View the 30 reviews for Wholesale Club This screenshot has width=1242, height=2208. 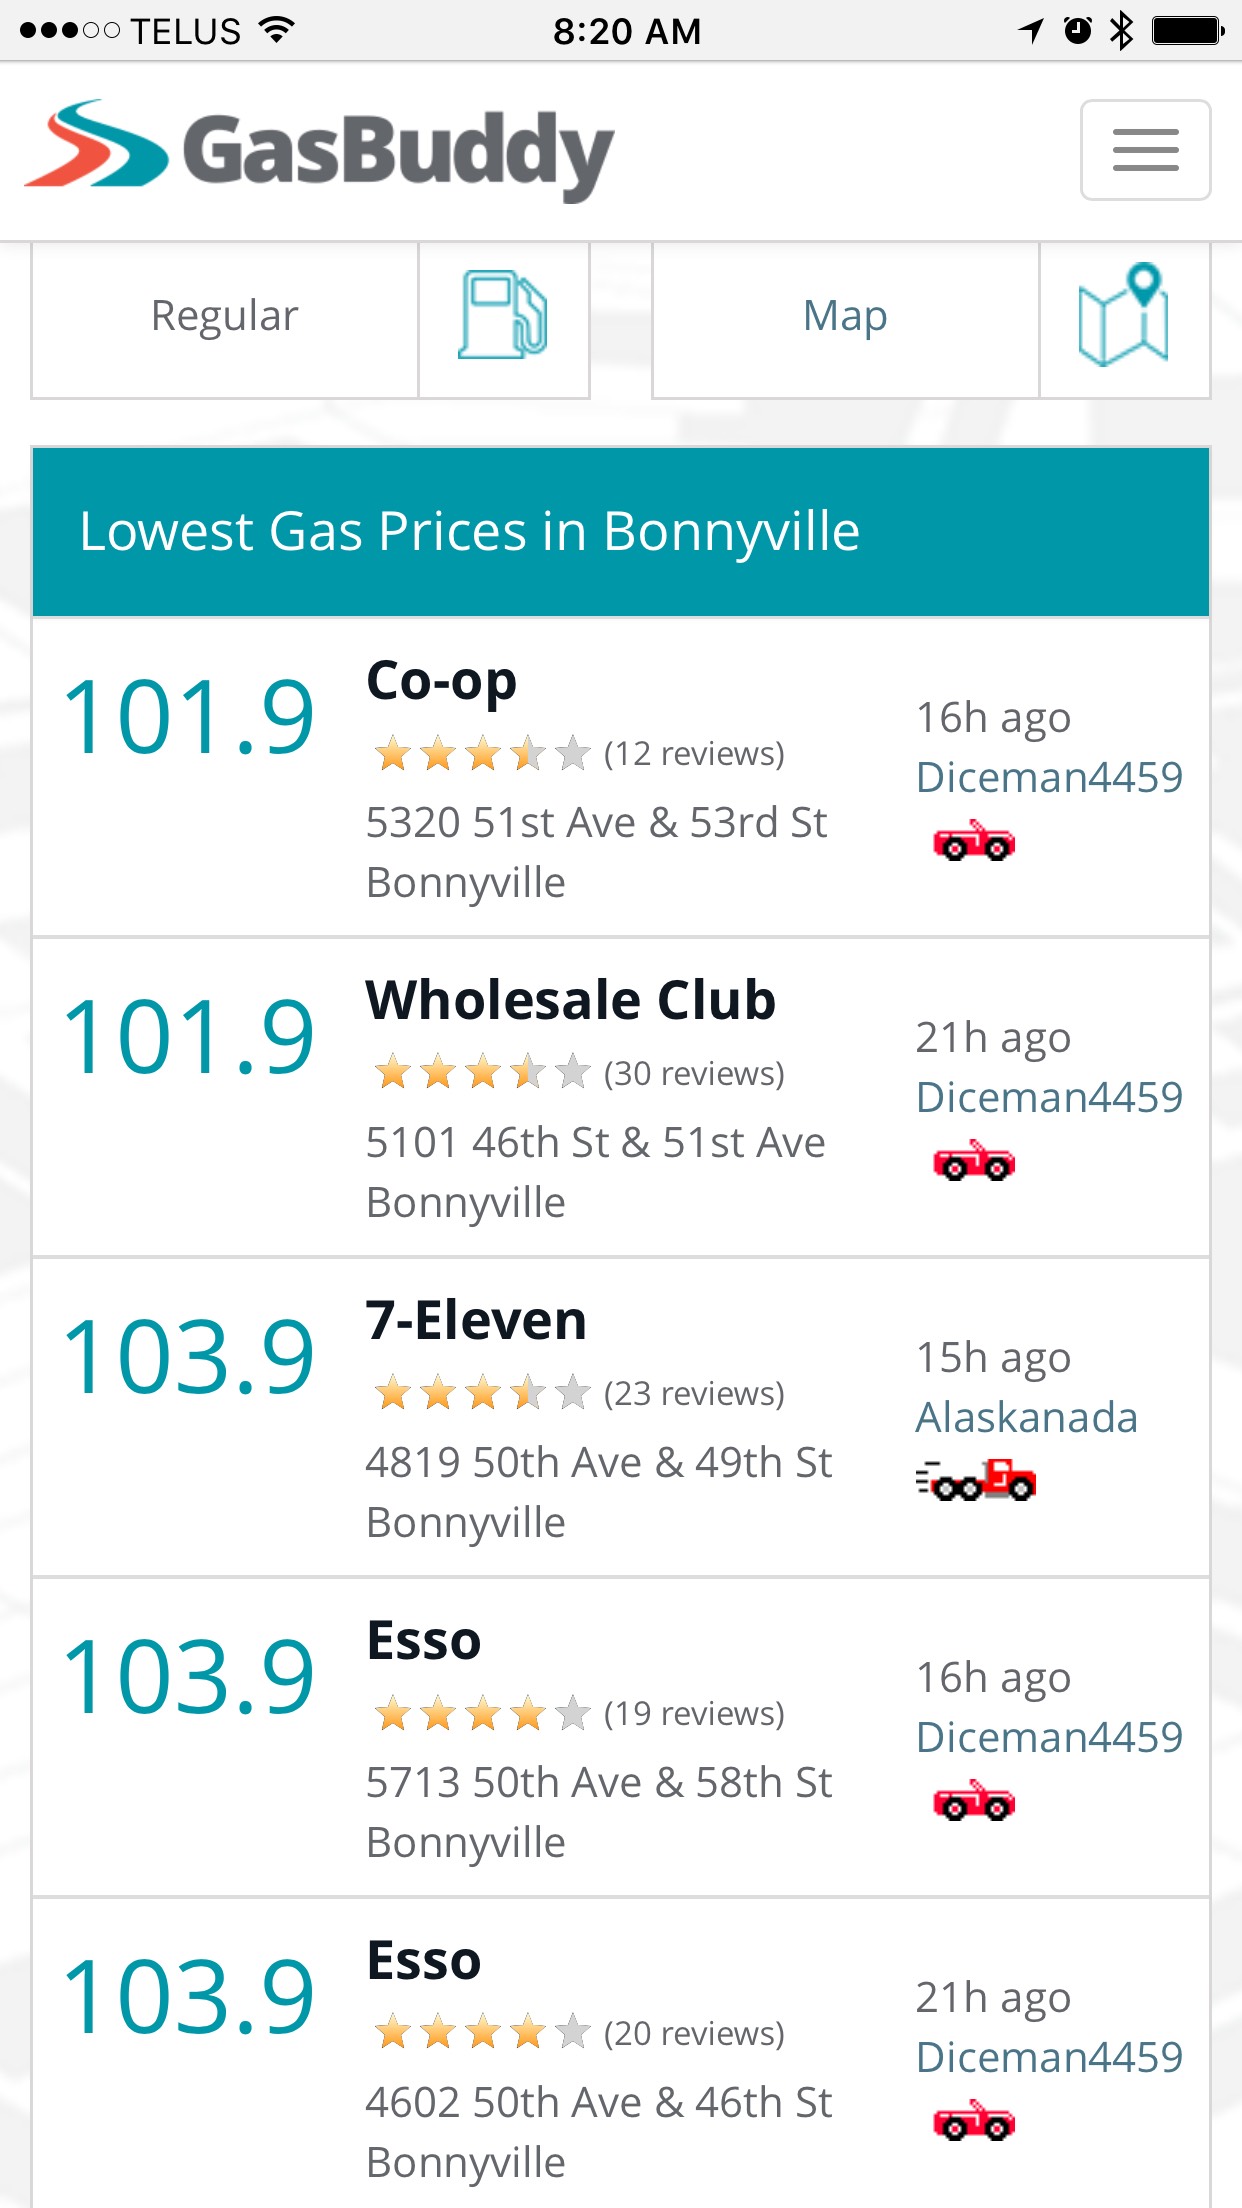694,1074
